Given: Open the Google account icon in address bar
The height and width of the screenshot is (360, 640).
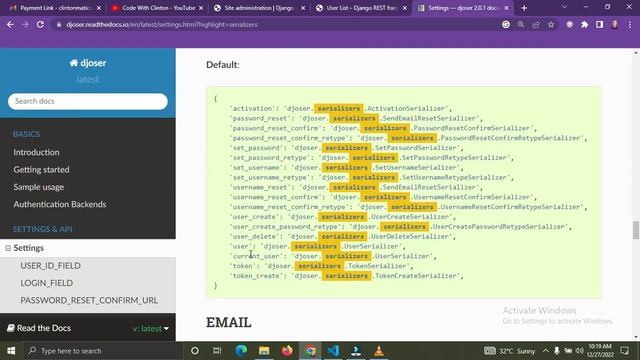Looking at the screenshot, I should pyautogui.click(x=506, y=24).
